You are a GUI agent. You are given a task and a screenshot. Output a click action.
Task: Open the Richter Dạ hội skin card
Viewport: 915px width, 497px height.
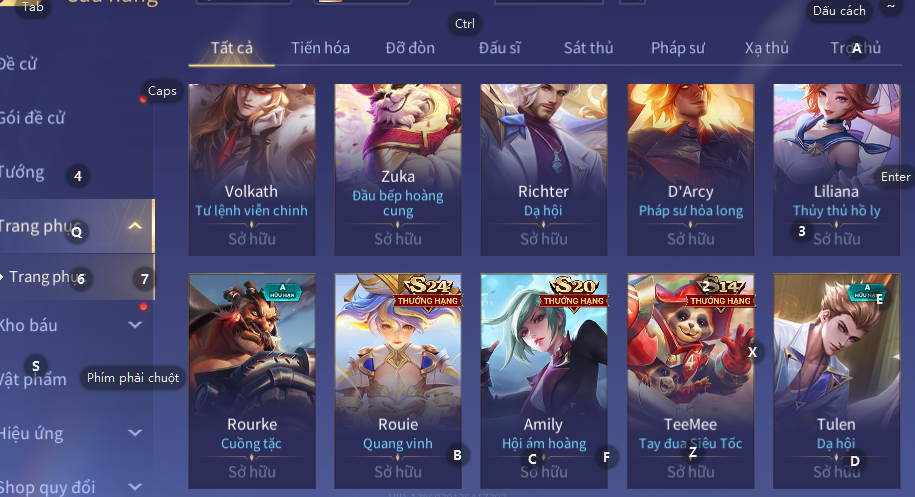pos(544,170)
